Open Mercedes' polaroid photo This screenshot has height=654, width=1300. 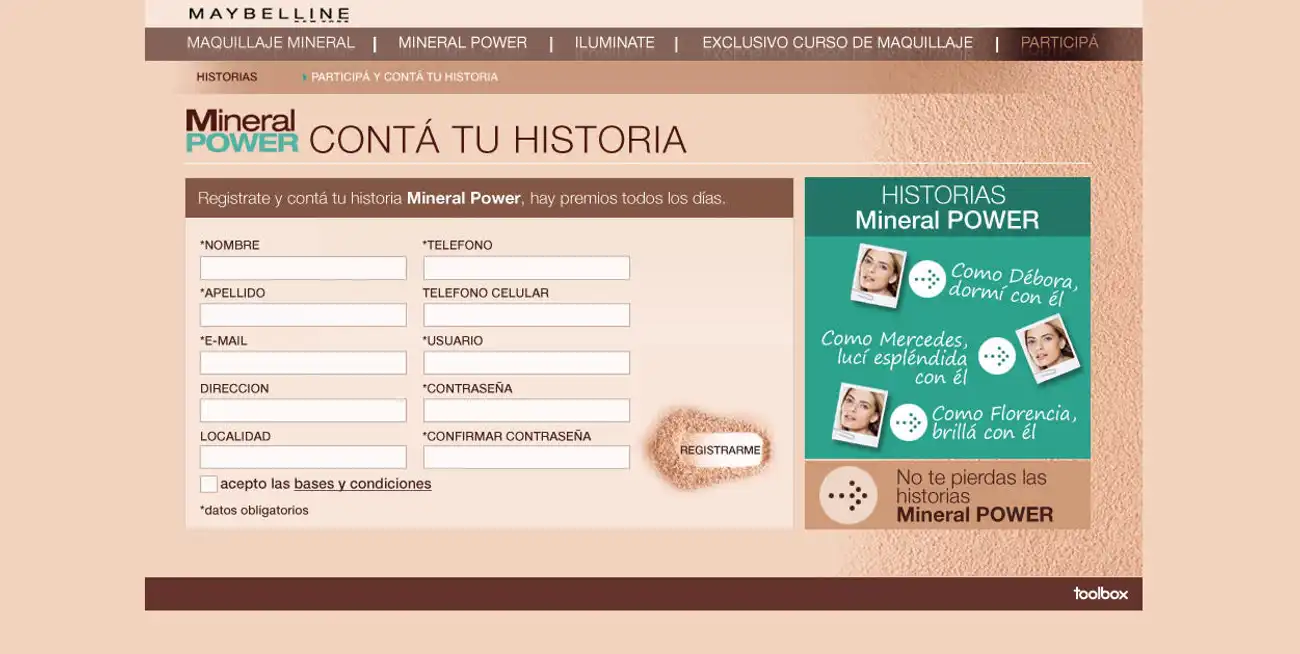[1048, 348]
